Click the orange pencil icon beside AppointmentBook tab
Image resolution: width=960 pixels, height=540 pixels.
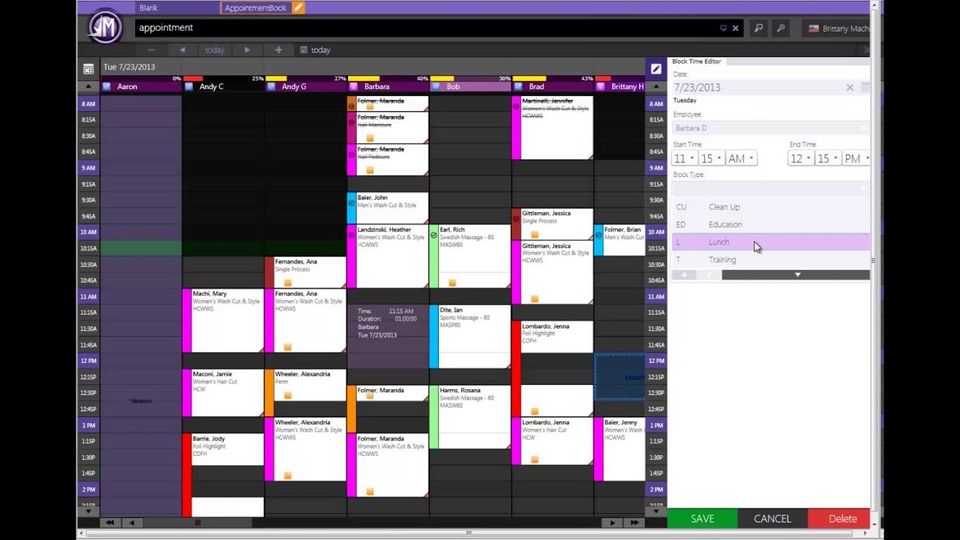tap(298, 8)
